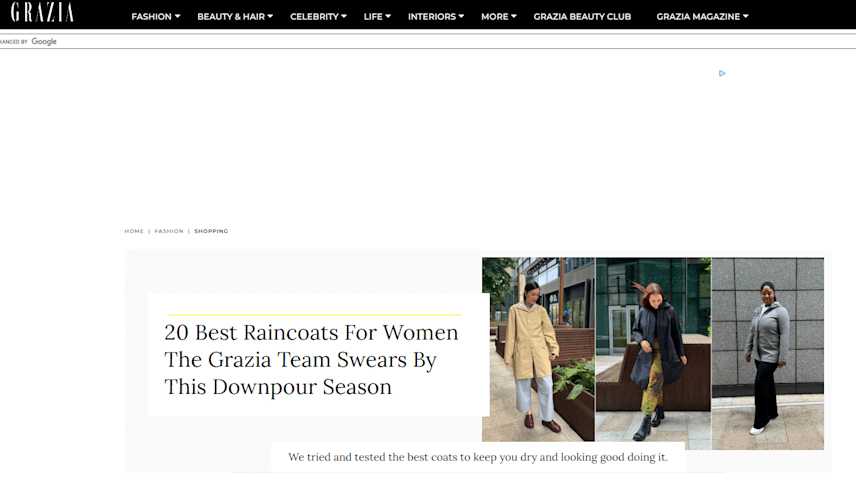The width and height of the screenshot is (856, 479).
Task: Click the Home breadcrumb
Action: 134,231
